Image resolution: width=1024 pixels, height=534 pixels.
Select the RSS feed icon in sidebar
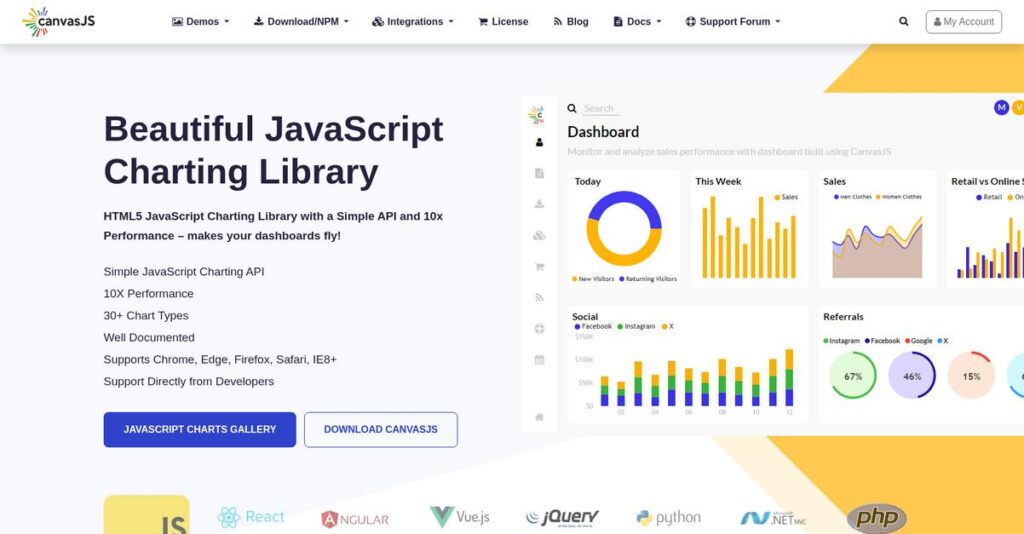pyautogui.click(x=539, y=298)
